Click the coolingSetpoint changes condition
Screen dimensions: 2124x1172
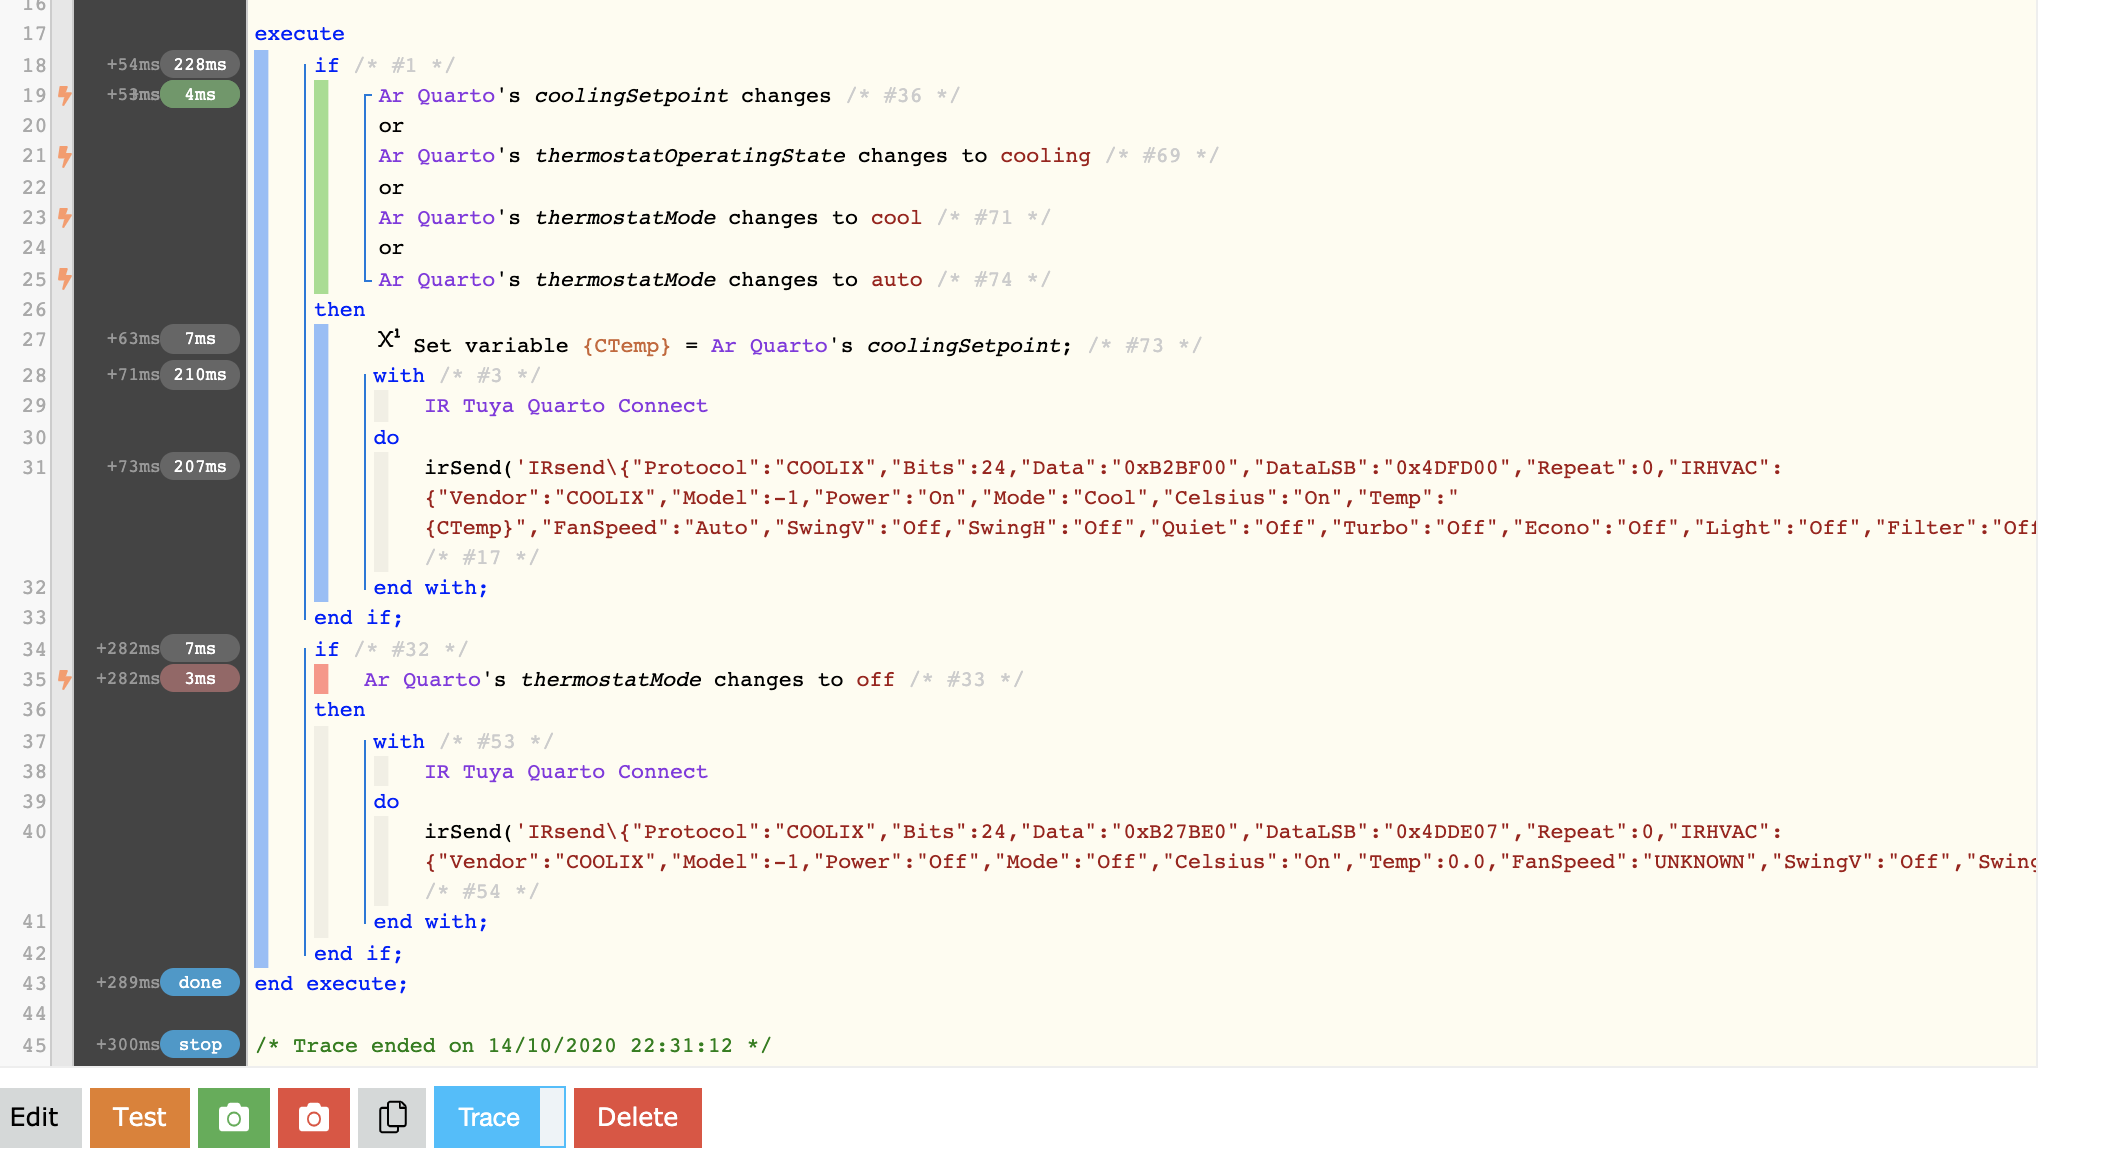604,95
